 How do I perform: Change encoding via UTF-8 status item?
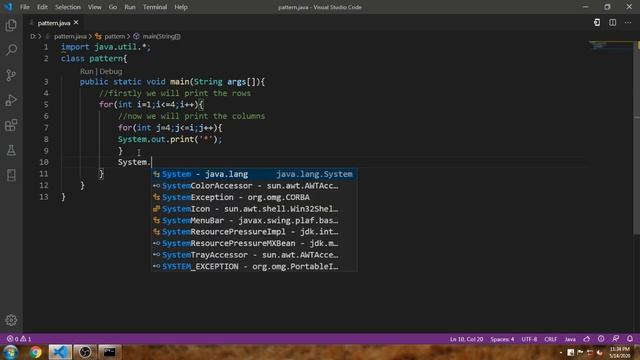529,339
